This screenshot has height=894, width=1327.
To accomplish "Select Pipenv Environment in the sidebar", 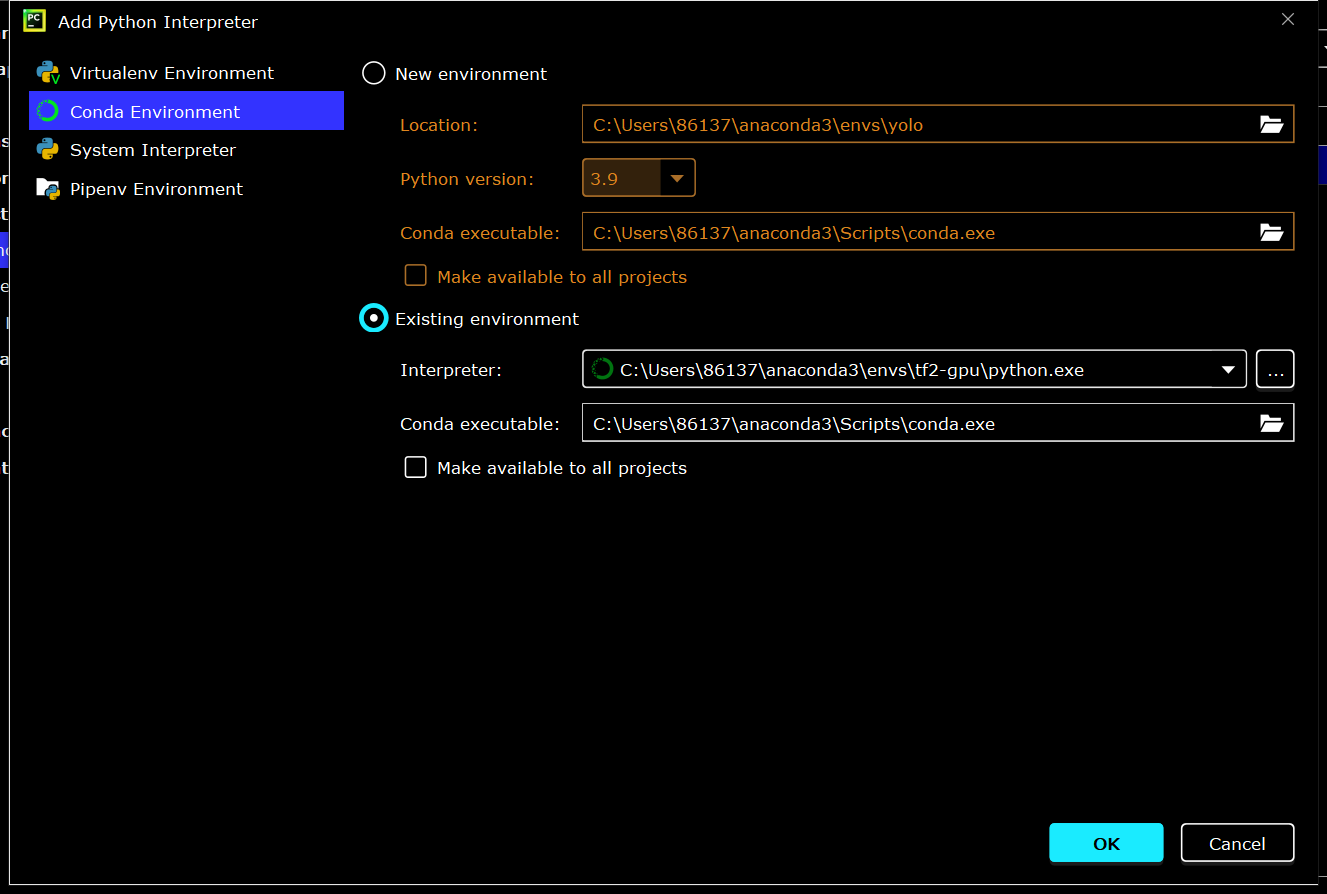I will (x=186, y=189).
